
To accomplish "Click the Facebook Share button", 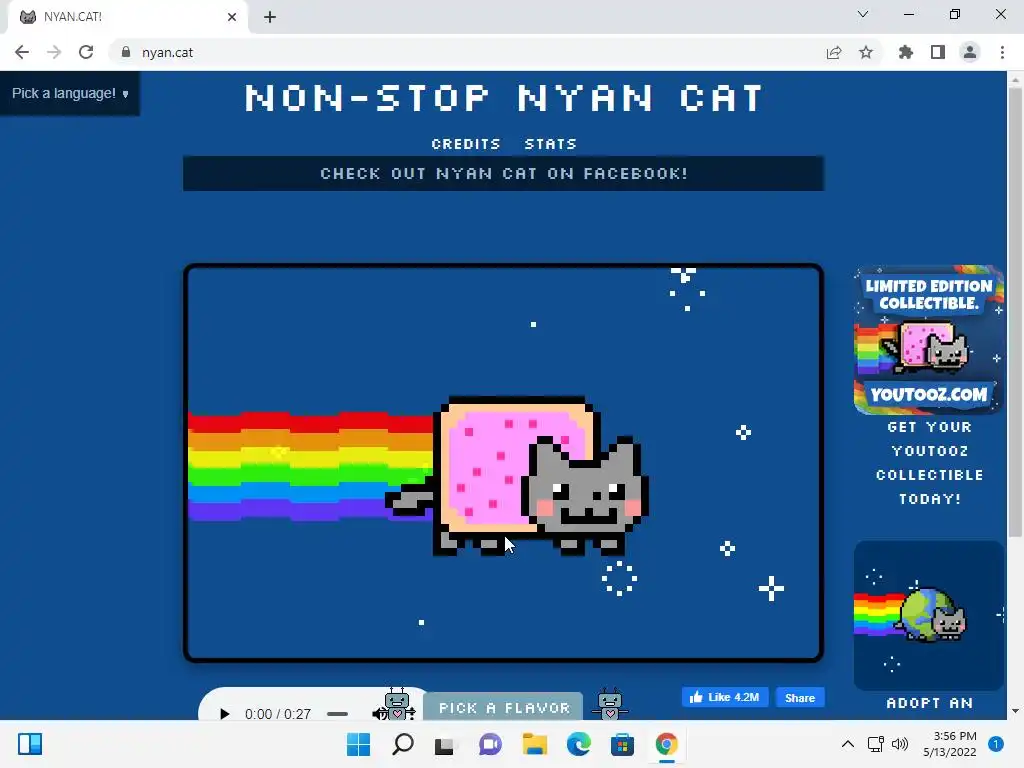I will (x=800, y=697).
